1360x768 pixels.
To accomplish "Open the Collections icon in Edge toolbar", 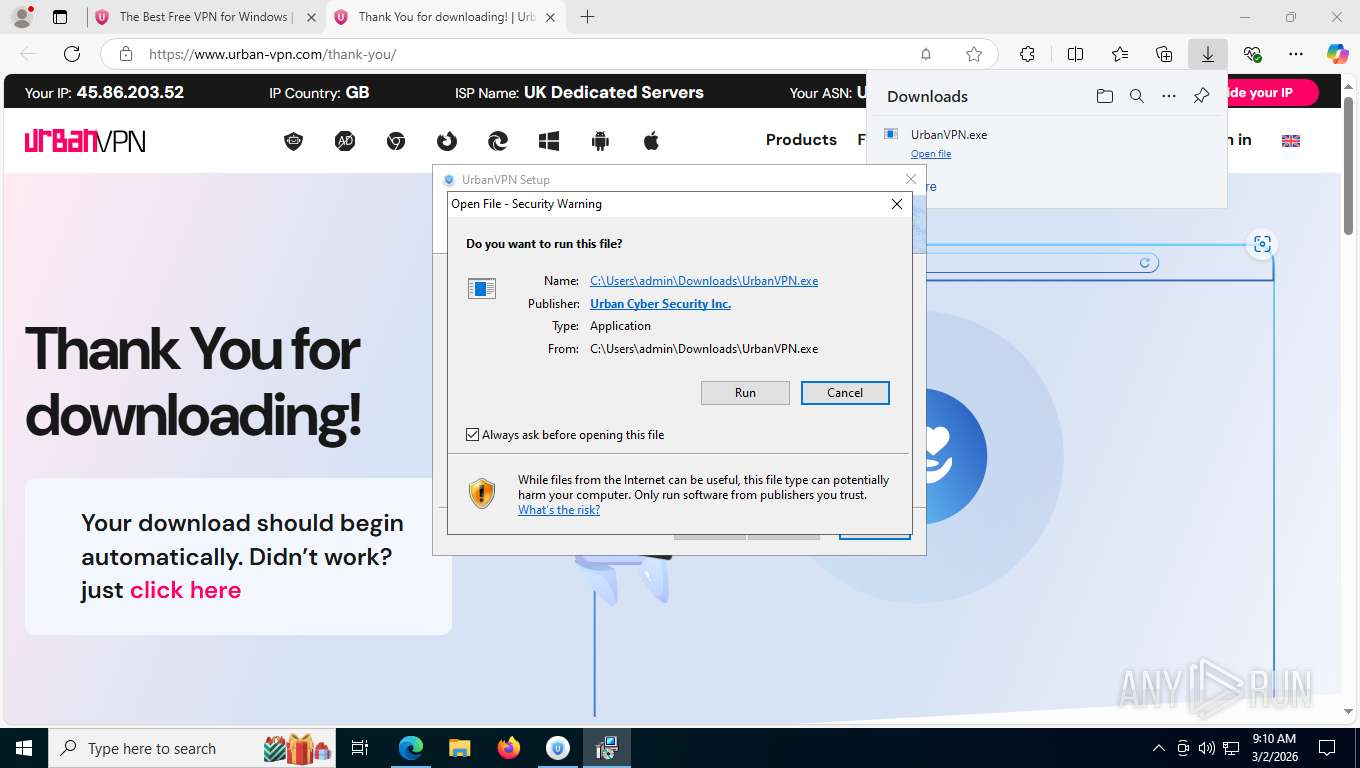I will pos(1164,54).
